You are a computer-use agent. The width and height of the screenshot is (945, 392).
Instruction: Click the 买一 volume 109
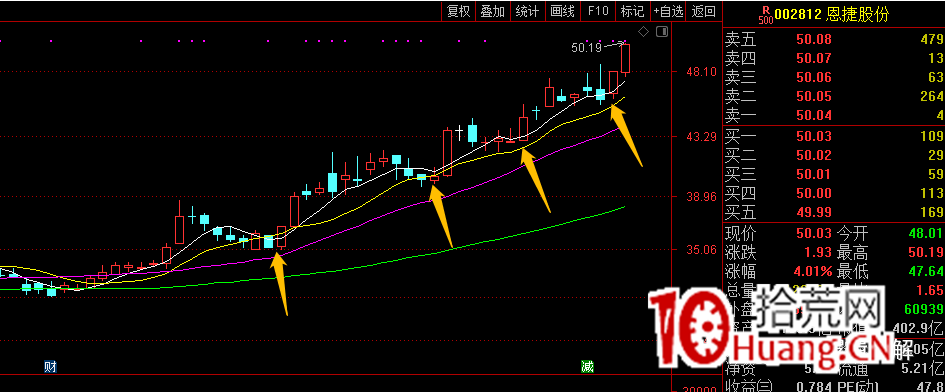click(x=931, y=136)
